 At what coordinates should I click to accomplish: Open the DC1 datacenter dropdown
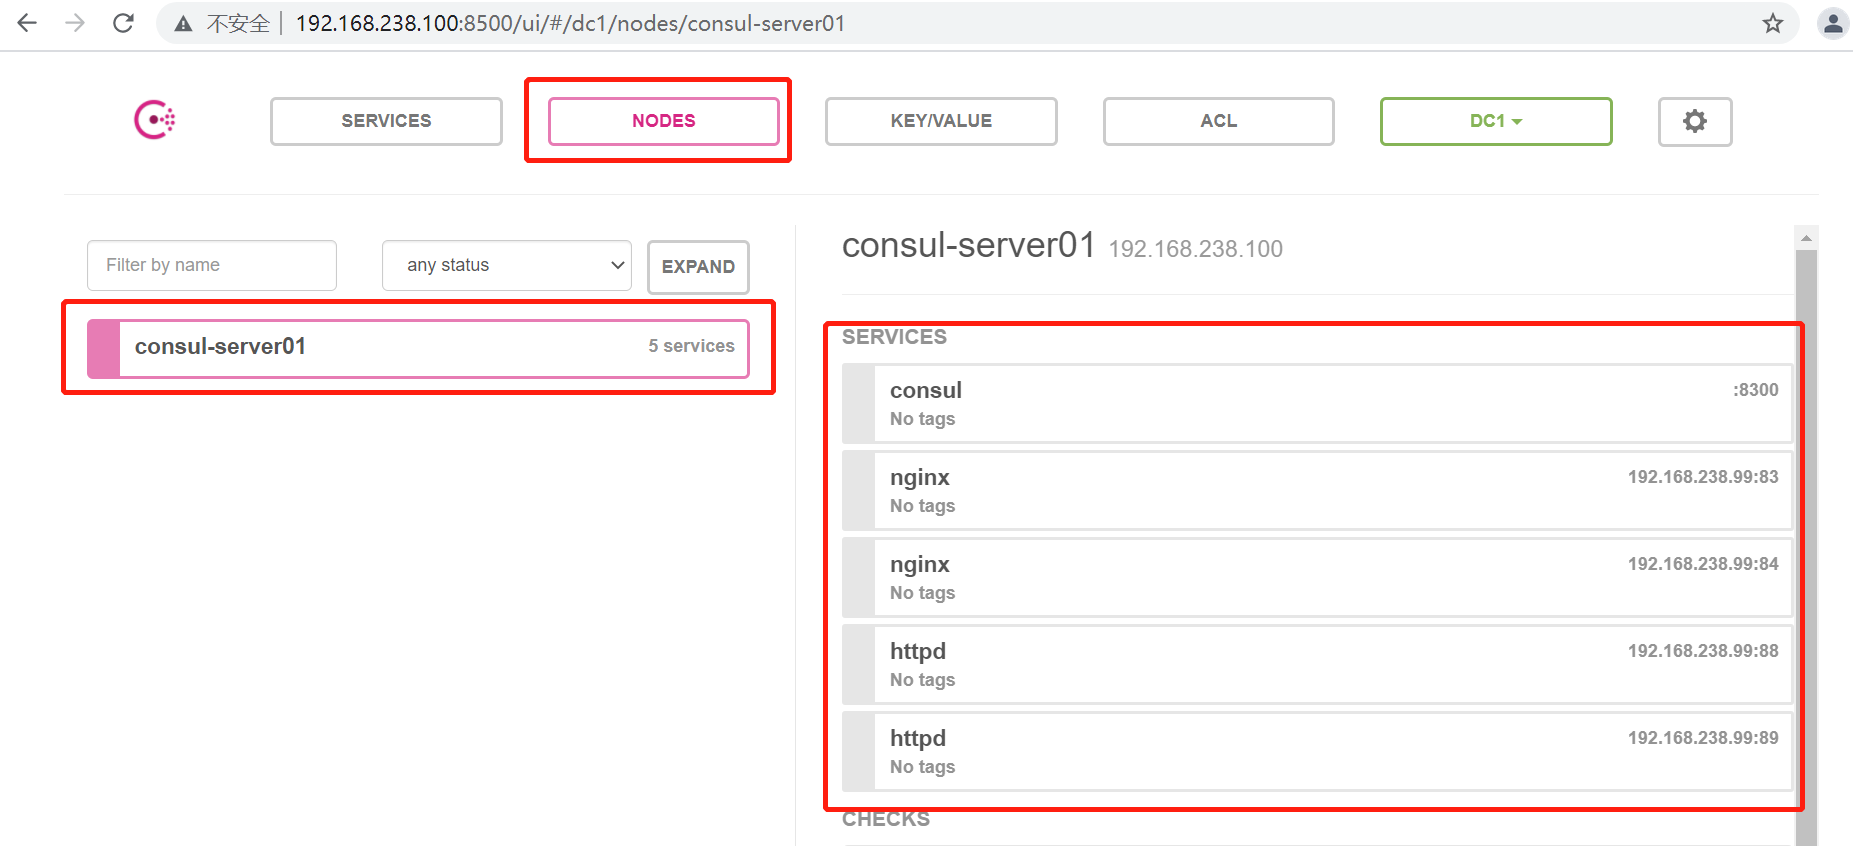[x=1496, y=121]
